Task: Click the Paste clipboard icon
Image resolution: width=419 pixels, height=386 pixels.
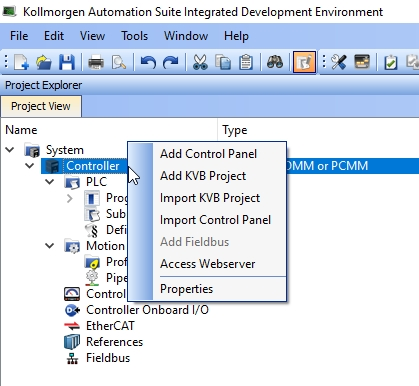Action: coord(246,62)
